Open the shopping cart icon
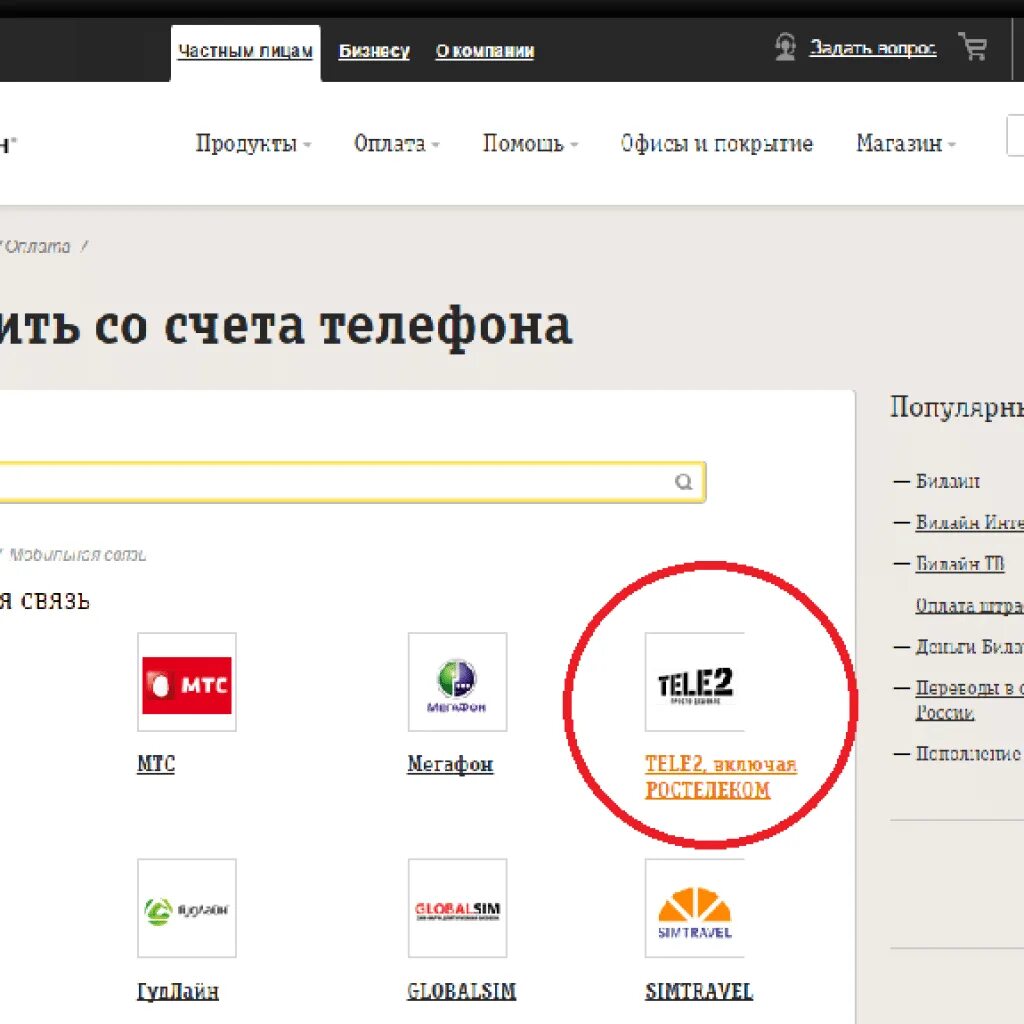1024x1024 pixels. click(x=972, y=46)
